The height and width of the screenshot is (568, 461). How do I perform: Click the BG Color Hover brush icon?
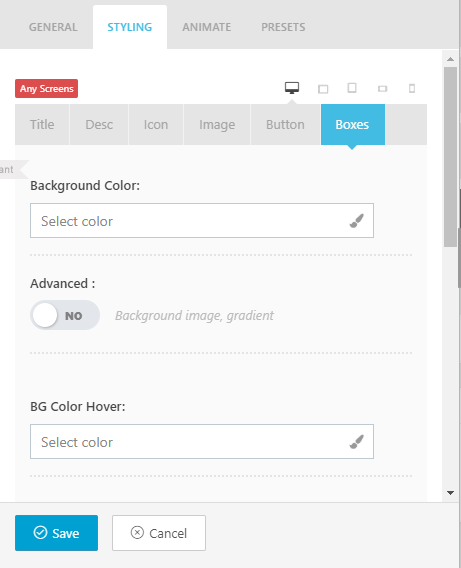(356, 442)
